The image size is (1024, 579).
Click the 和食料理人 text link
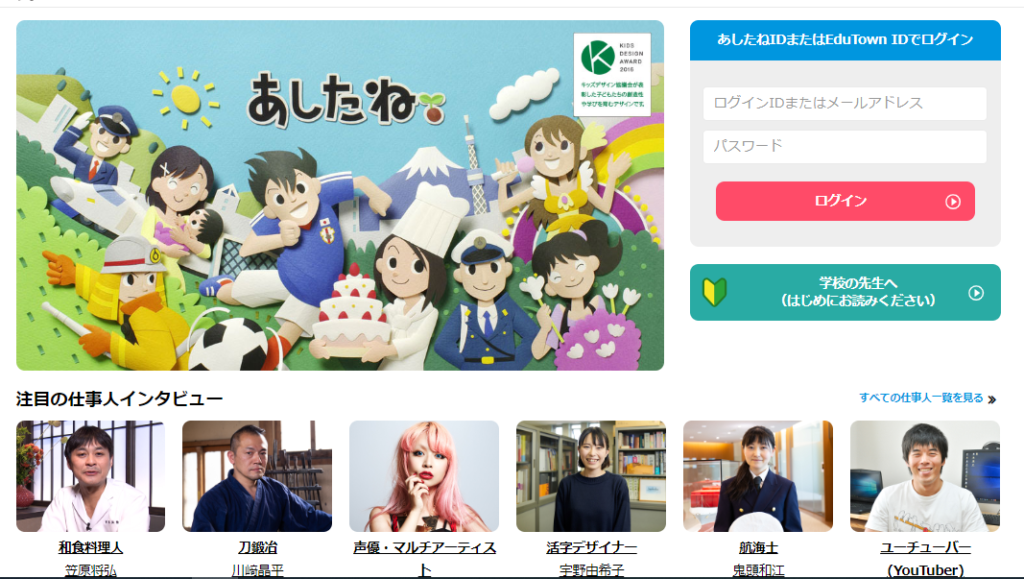(91, 548)
